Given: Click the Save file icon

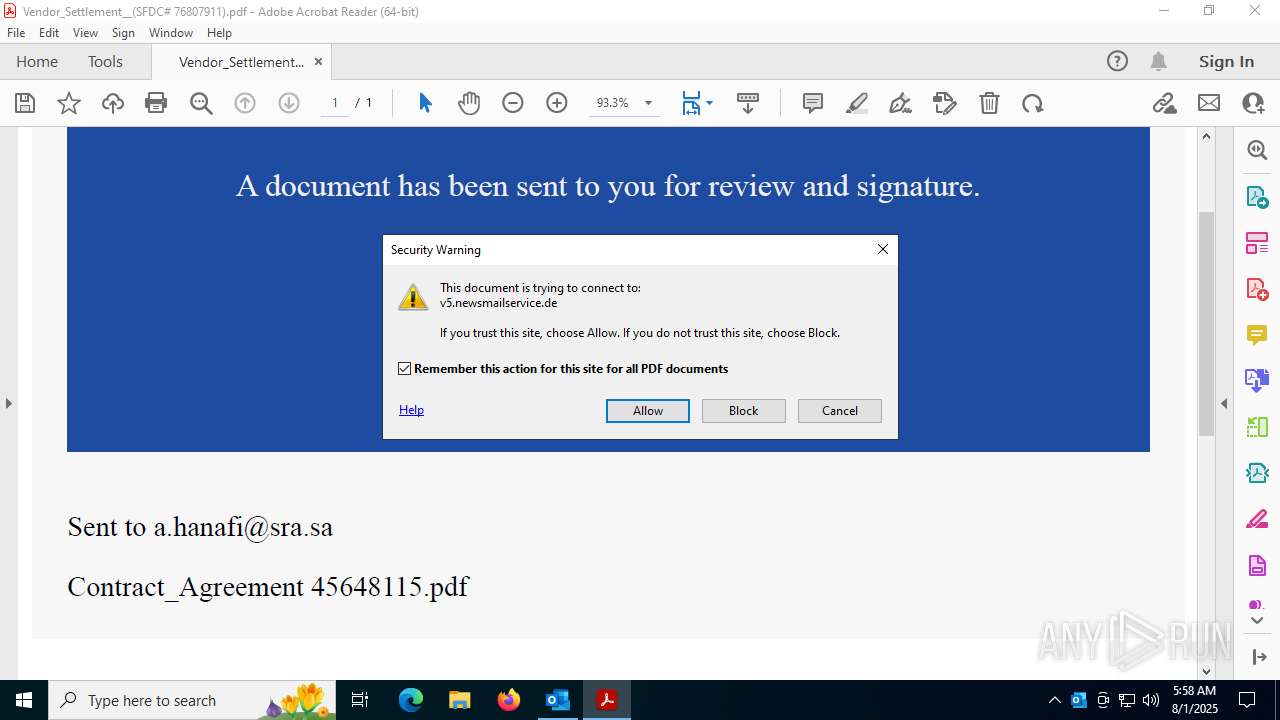Looking at the screenshot, I should pos(25,103).
